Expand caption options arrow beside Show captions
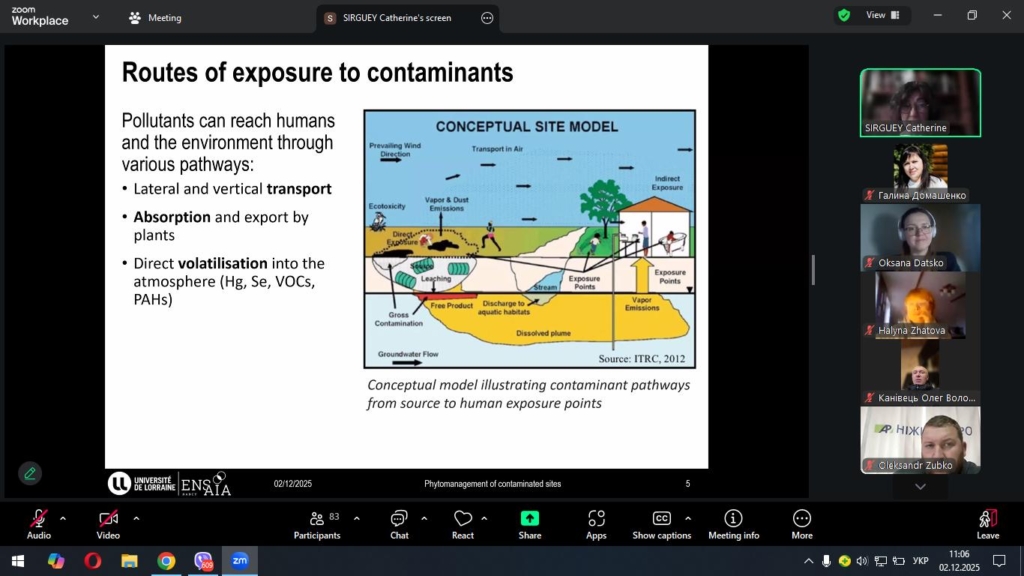The width and height of the screenshot is (1024, 576). tap(688, 518)
